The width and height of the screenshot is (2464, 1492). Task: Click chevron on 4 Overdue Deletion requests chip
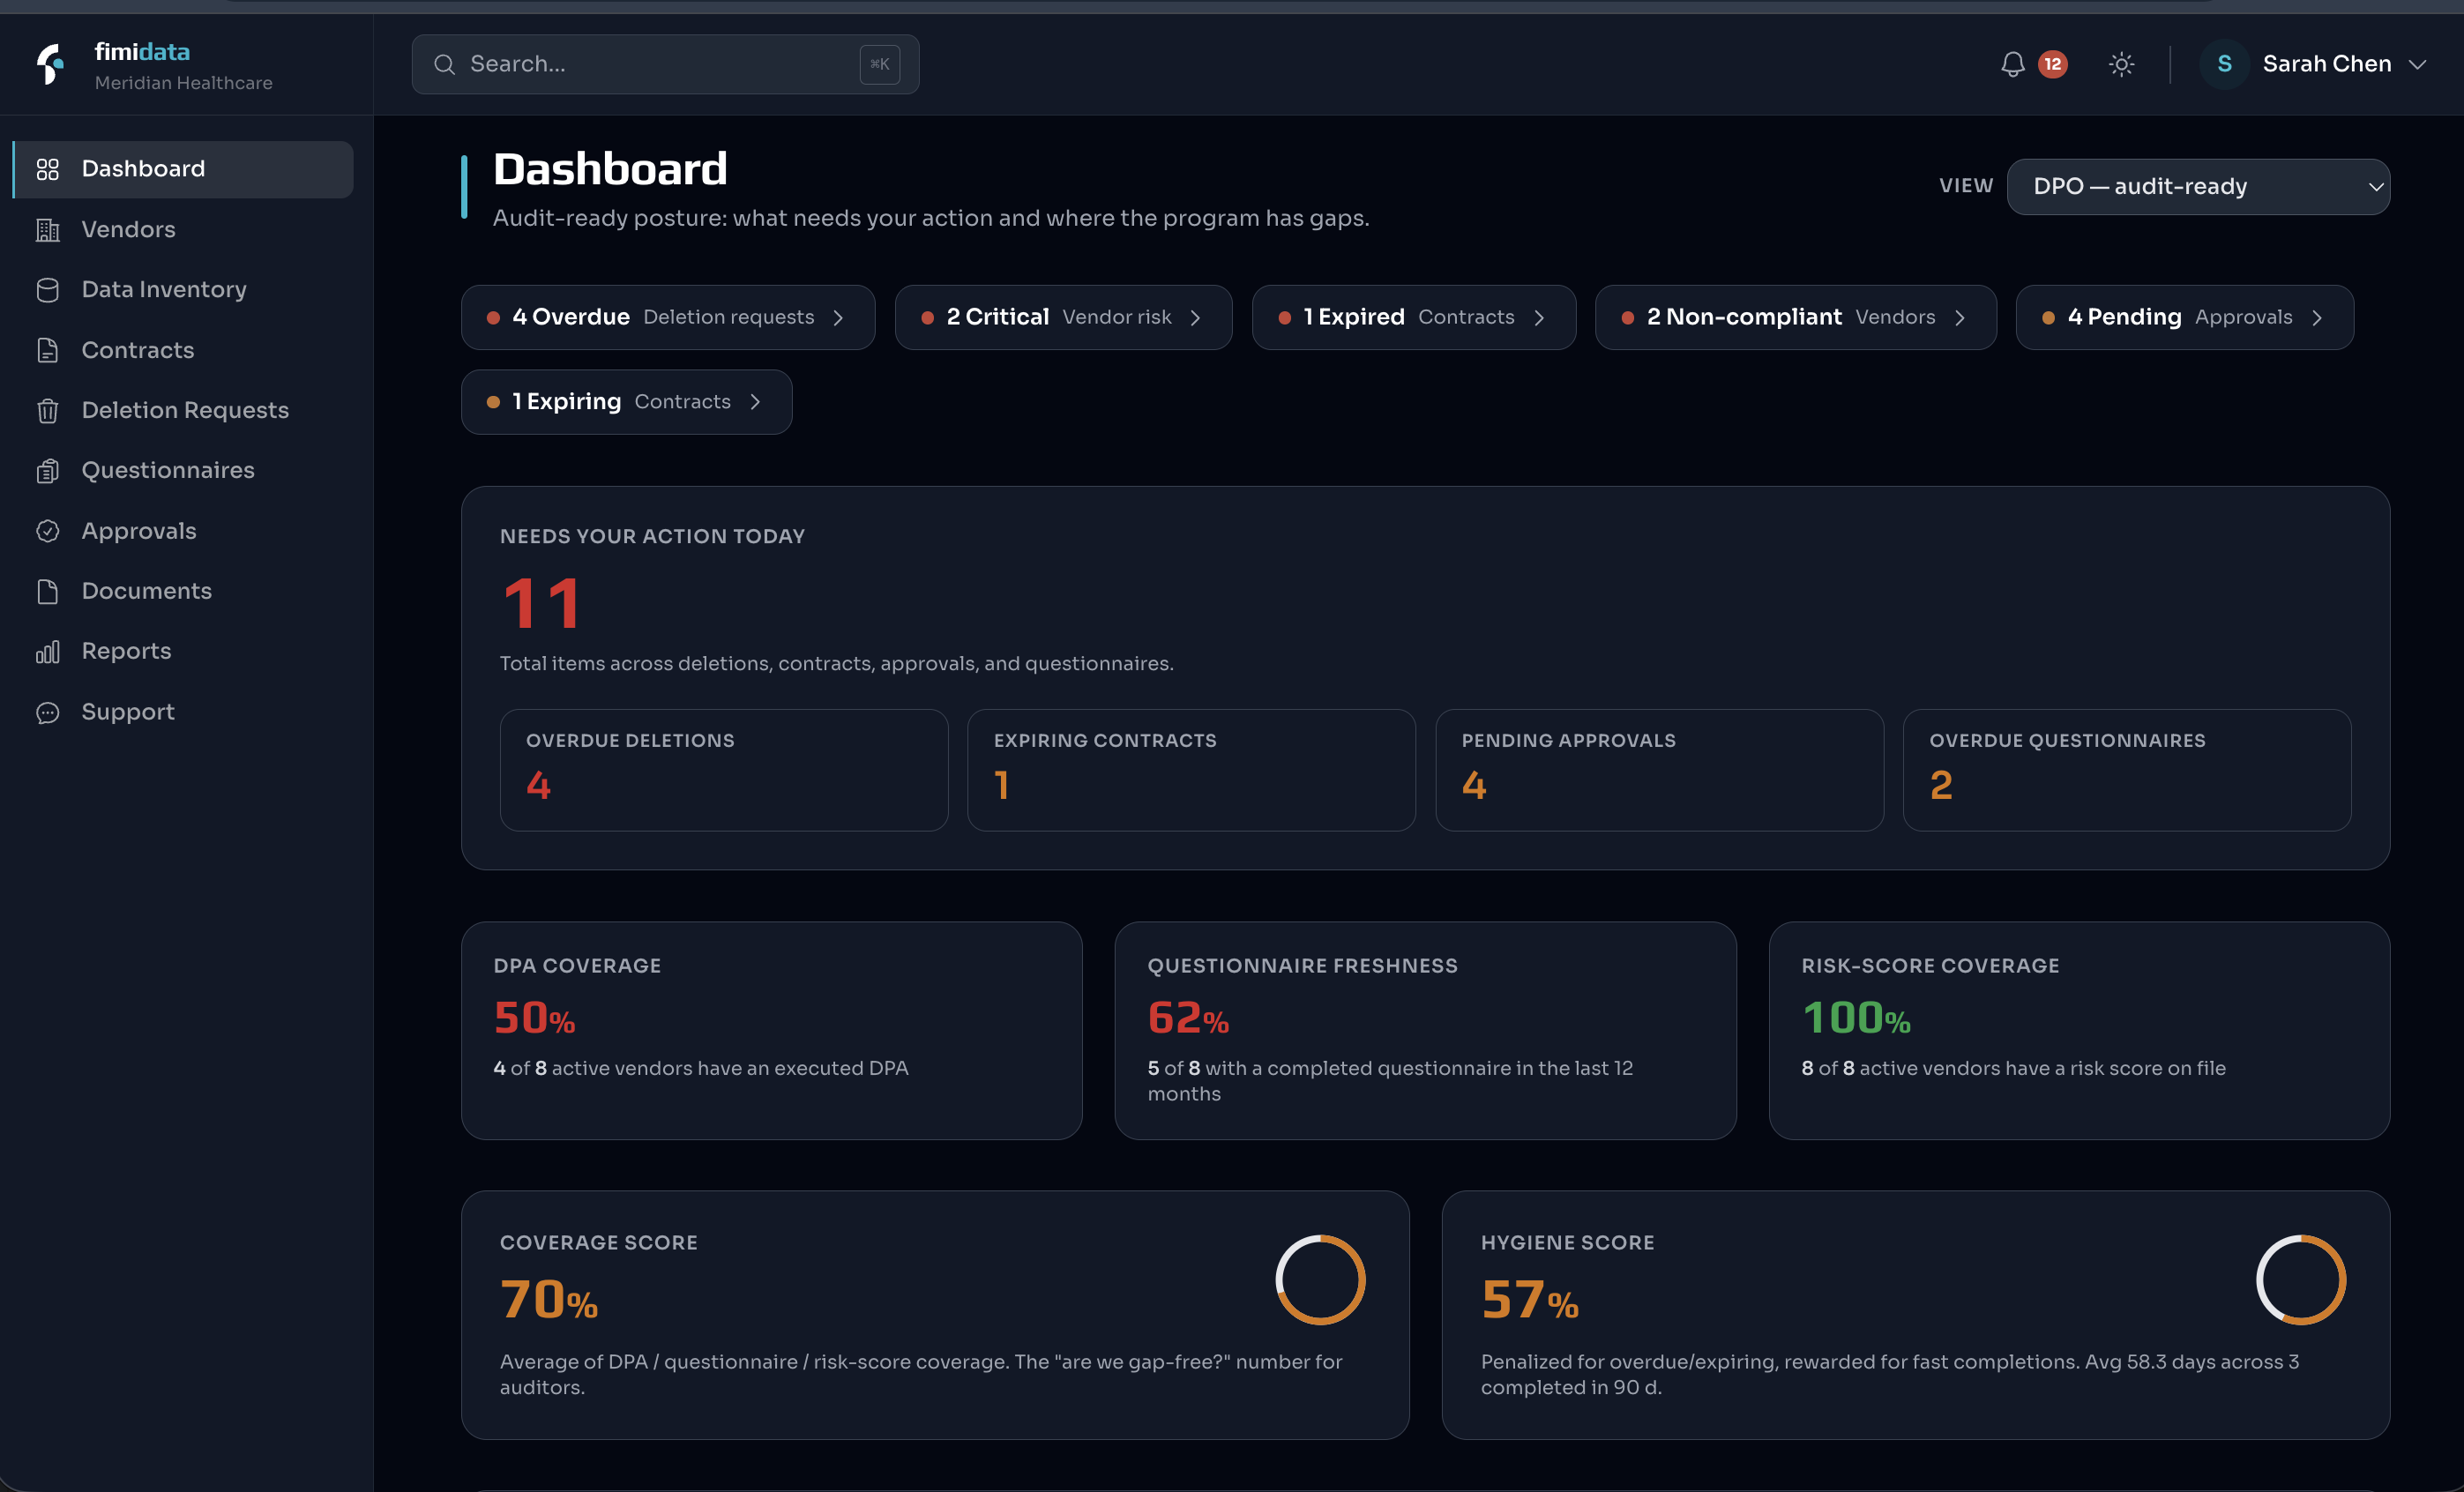[x=838, y=317]
